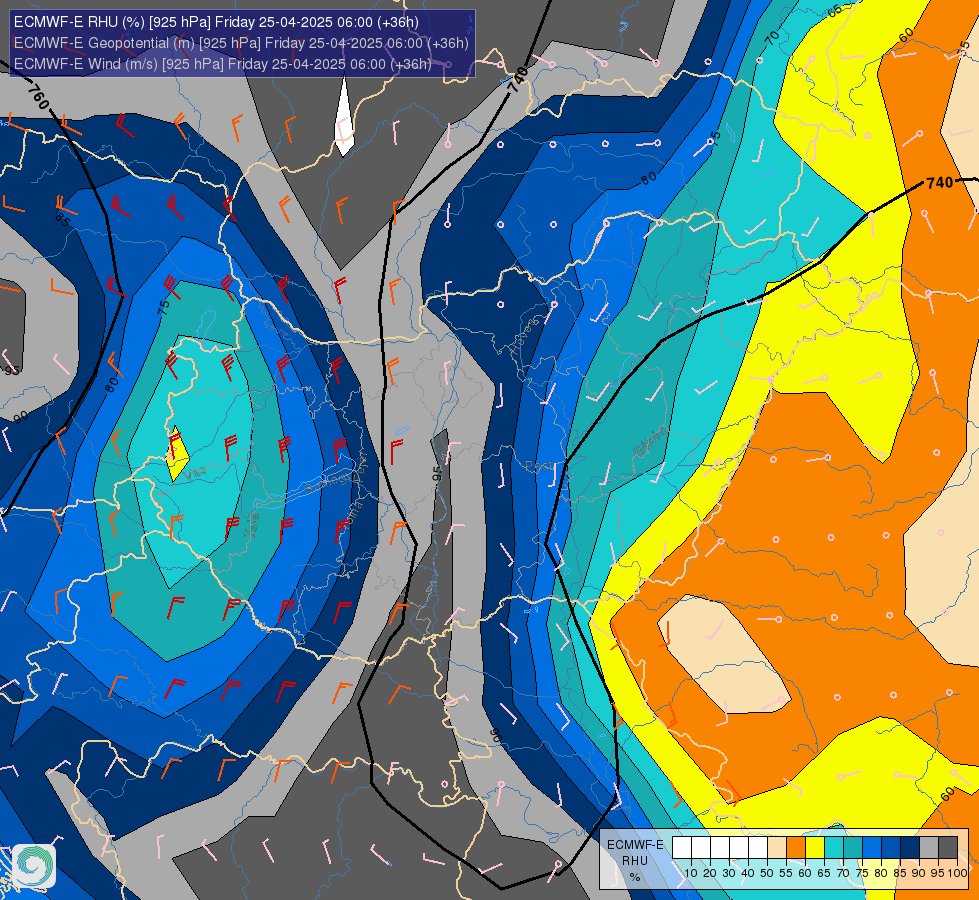Click the dark gray 95–100% legend swatch
Image resolution: width=979 pixels, height=900 pixels.
[948, 847]
